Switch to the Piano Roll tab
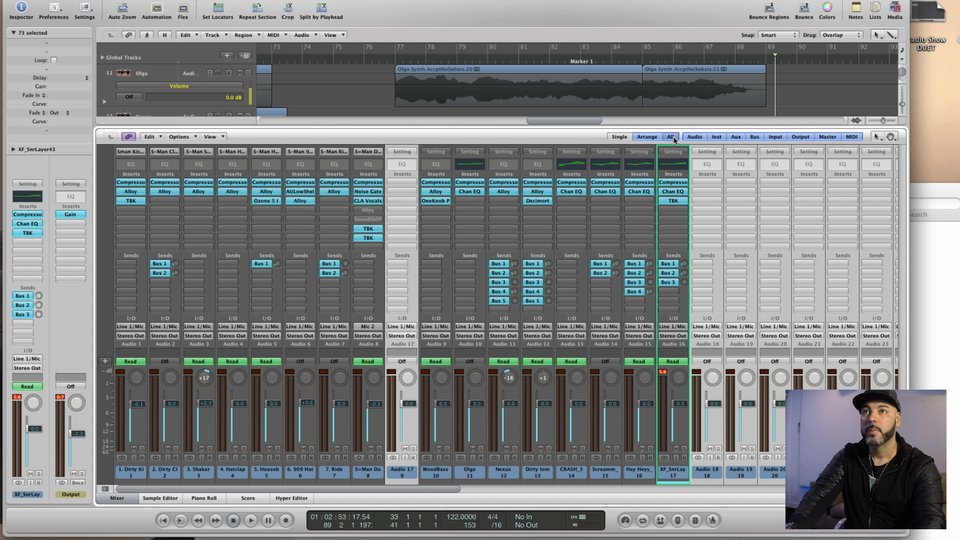Viewport: 960px width, 540px height. point(204,498)
